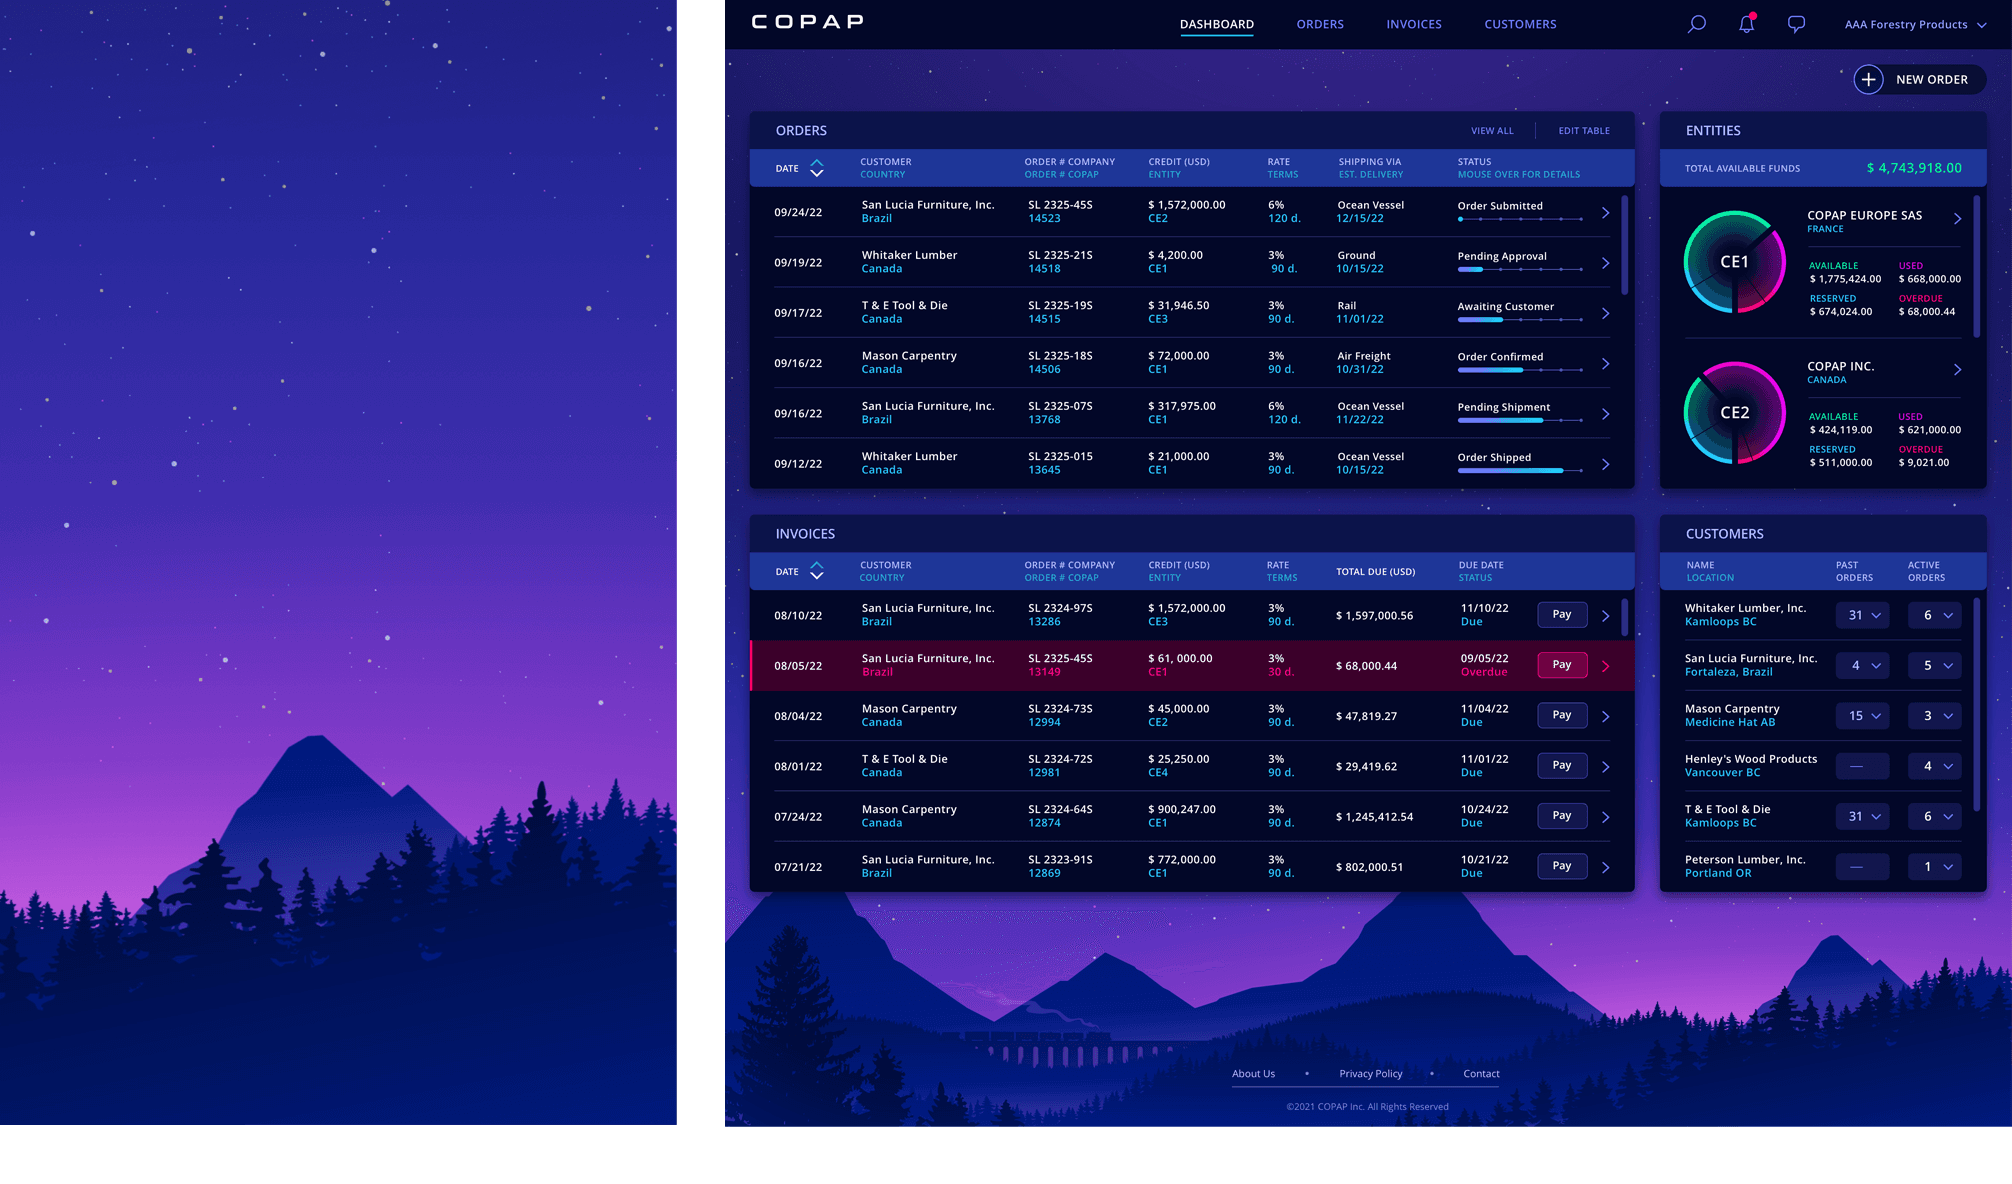Click the search magnifier icon

1696,24
